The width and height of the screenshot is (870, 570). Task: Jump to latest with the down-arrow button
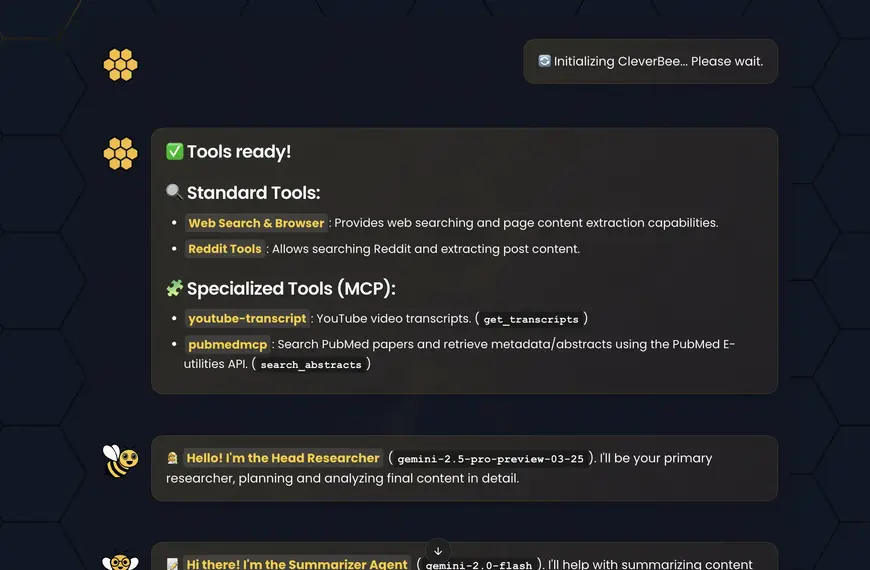coord(438,551)
